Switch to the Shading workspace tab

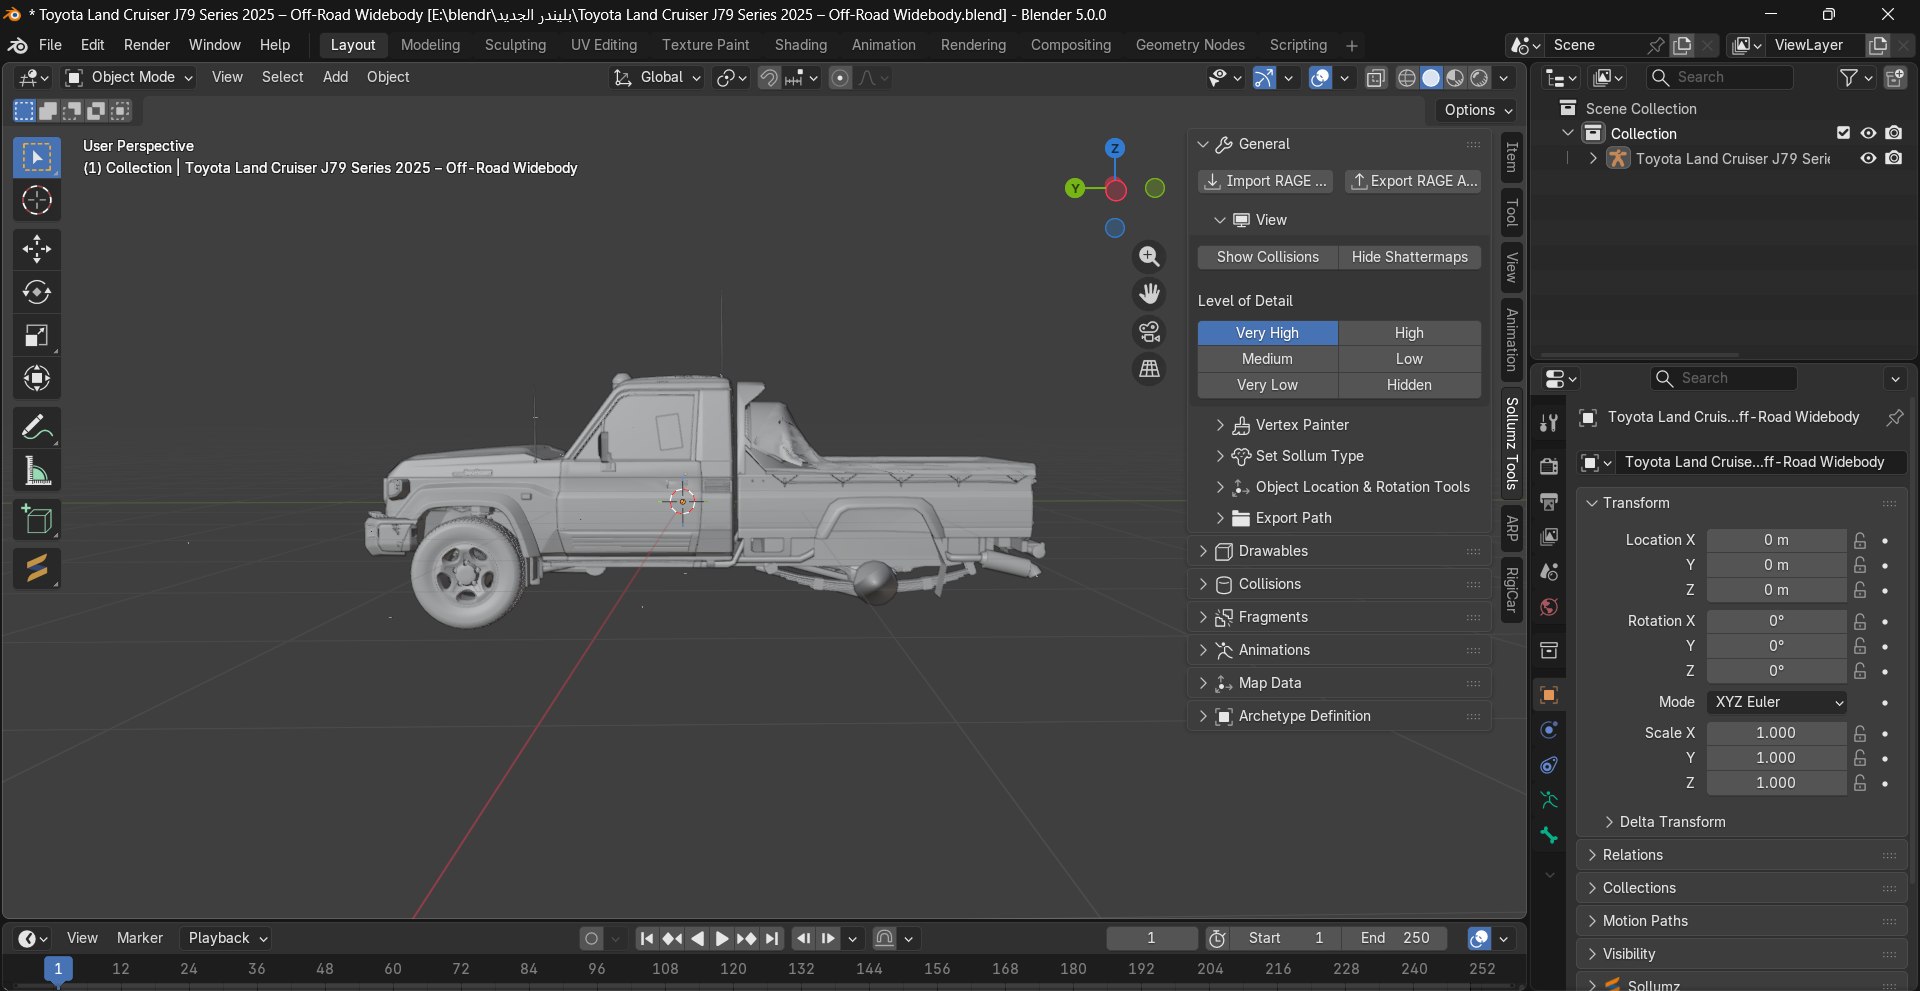click(x=801, y=45)
